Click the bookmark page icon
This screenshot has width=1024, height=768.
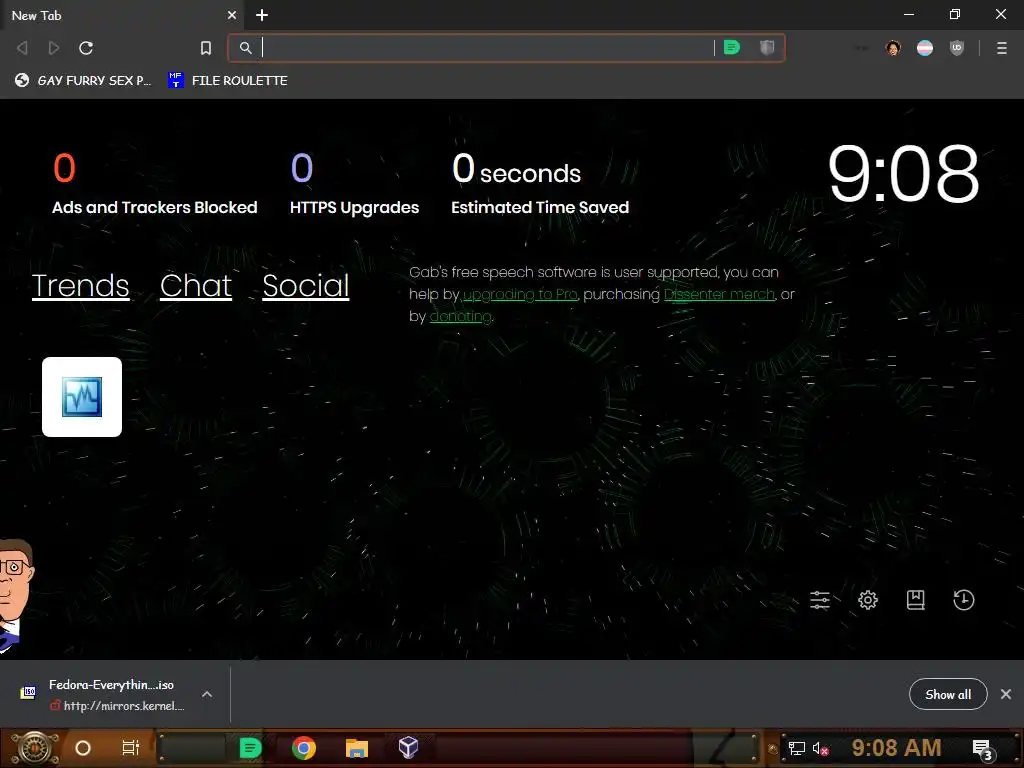[x=206, y=48]
